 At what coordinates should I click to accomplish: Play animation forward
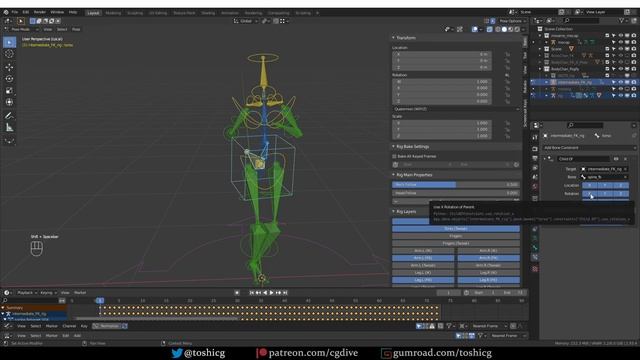pyautogui.click(x=271, y=293)
